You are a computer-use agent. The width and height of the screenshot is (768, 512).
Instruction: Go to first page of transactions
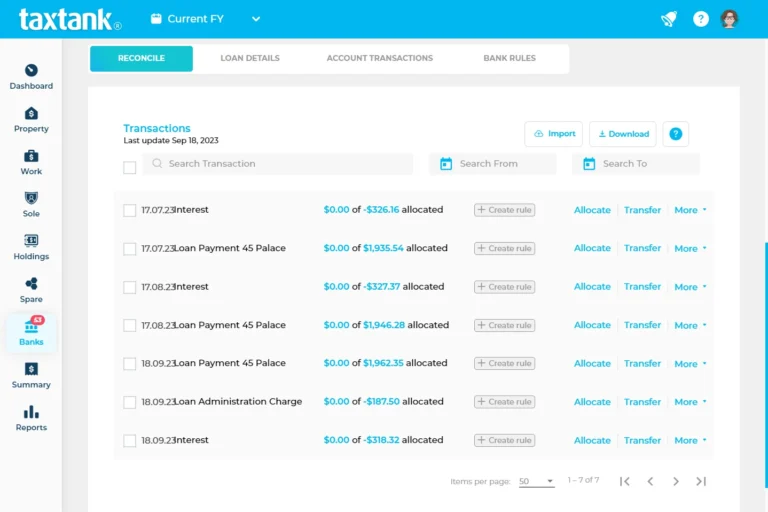point(624,481)
